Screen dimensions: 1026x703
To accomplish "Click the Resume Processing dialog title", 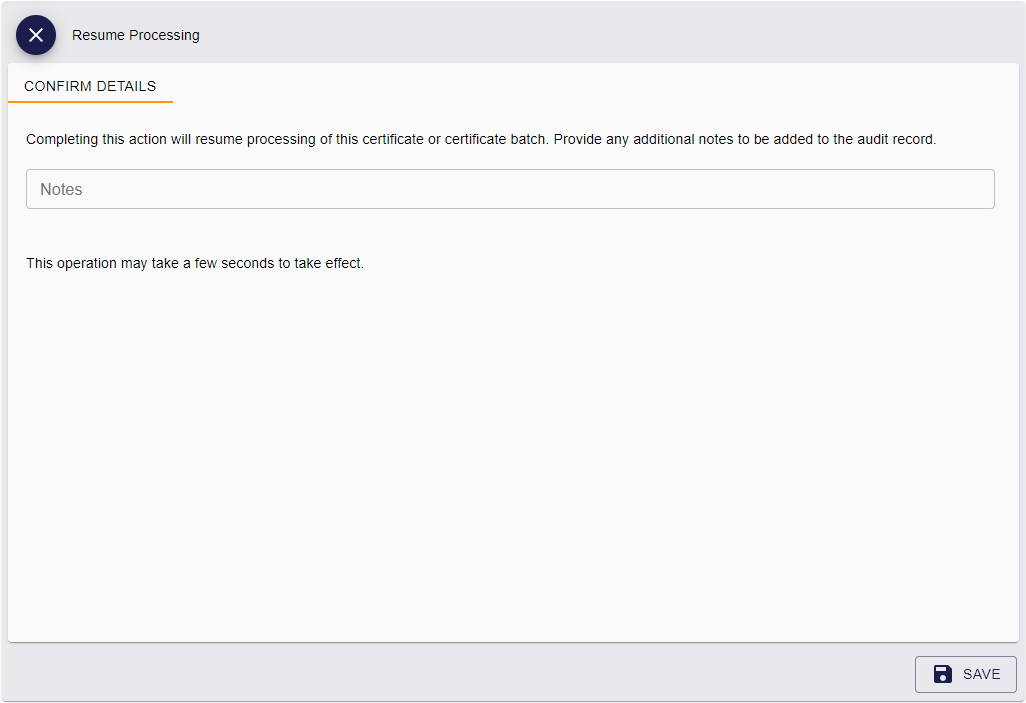I will click(x=135, y=35).
